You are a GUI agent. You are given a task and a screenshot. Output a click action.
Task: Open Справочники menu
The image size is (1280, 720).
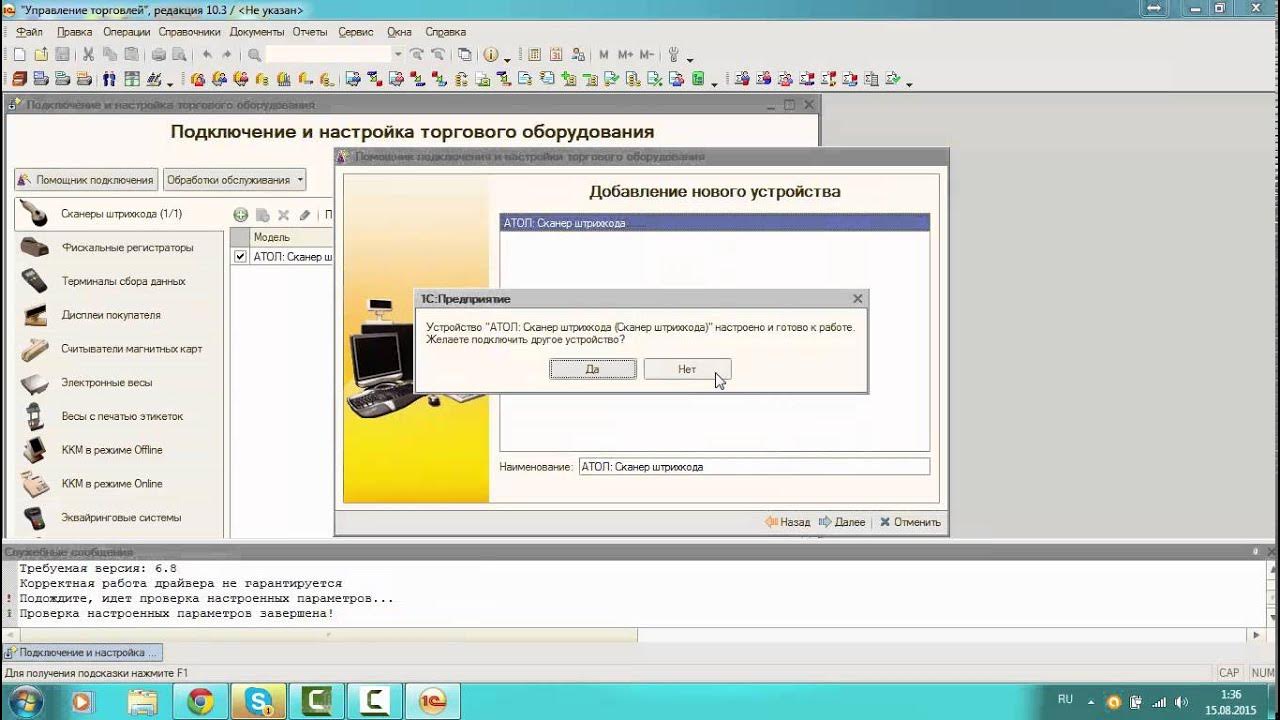[x=190, y=32]
